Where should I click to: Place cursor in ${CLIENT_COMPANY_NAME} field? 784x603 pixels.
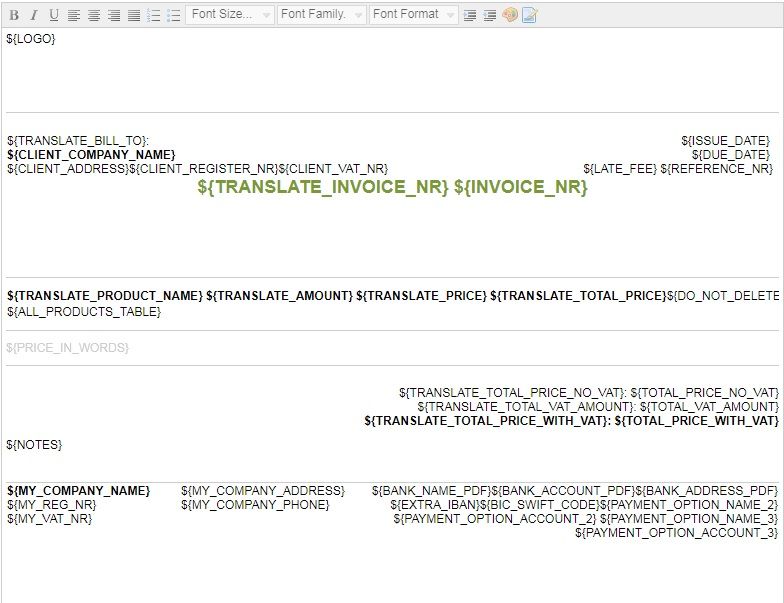91,155
